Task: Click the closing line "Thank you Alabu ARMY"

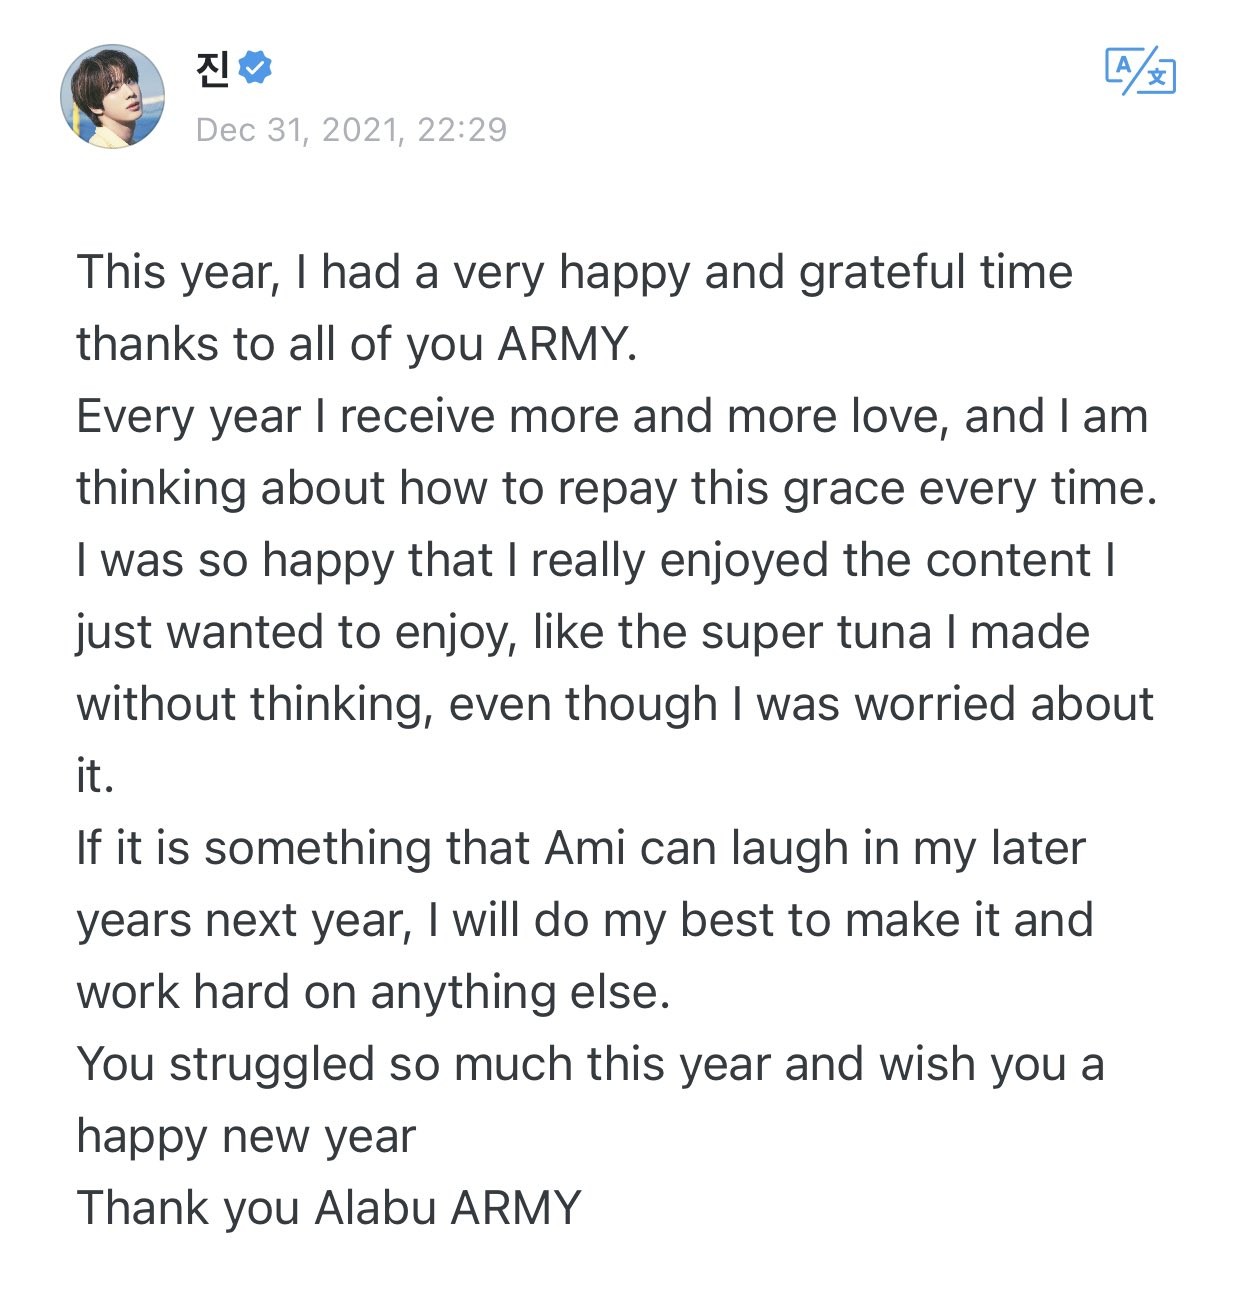Action: [x=328, y=1208]
